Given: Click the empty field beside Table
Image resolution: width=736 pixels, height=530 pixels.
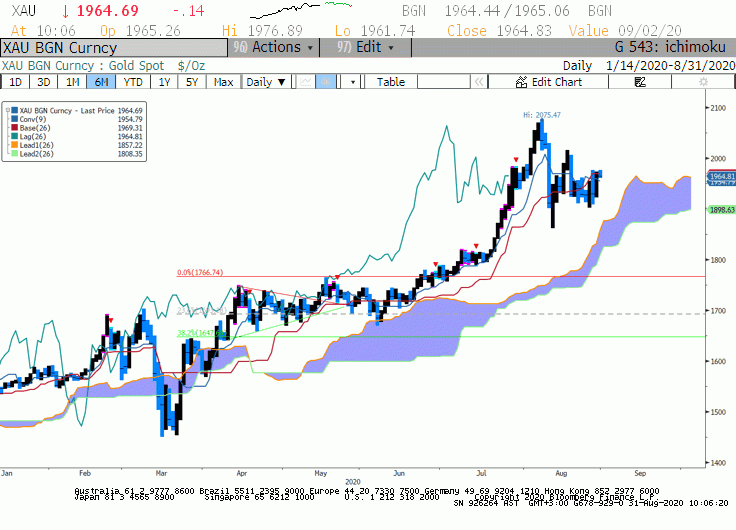Looking at the screenshot, I should pyautogui.click(x=444, y=82).
